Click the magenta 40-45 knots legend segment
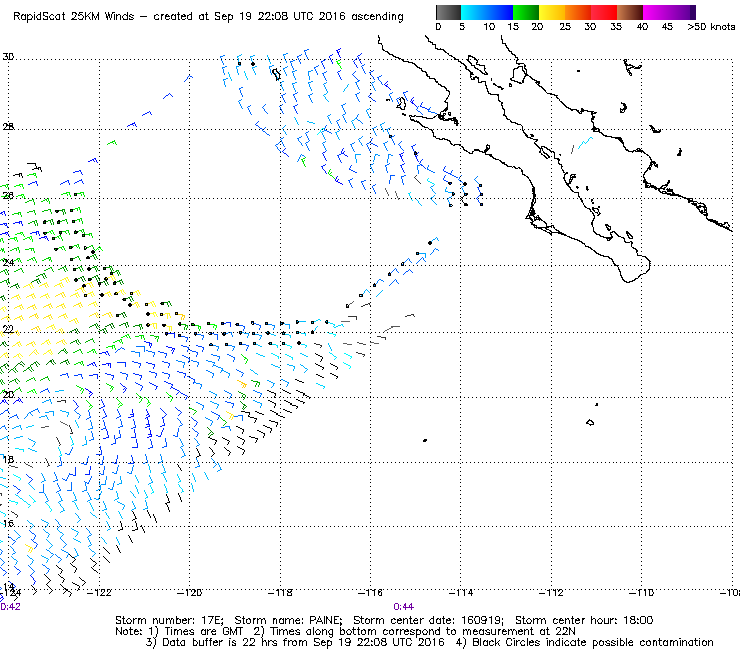 pyautogui.click(x=656, y=12)
